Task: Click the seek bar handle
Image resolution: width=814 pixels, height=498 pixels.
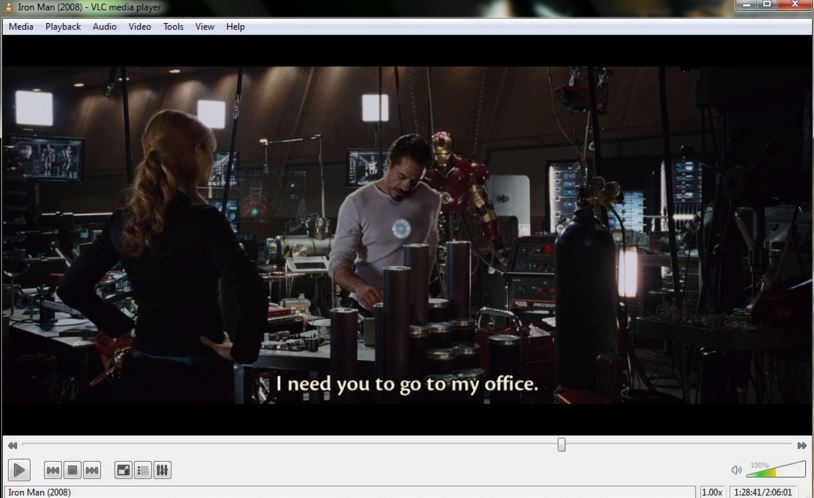Action: 561,445
